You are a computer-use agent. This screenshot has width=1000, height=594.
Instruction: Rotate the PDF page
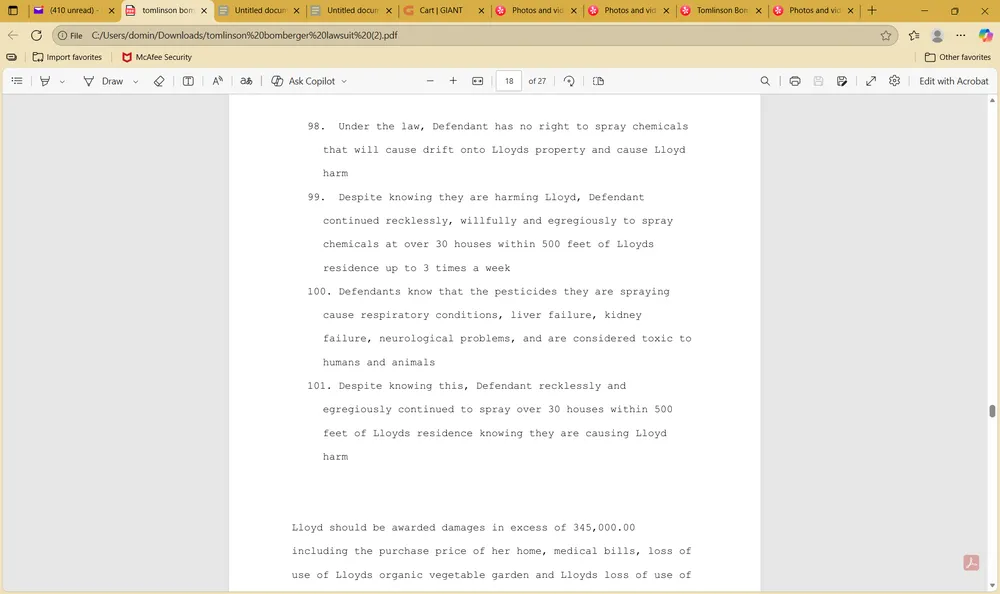[x=569, y=81]
